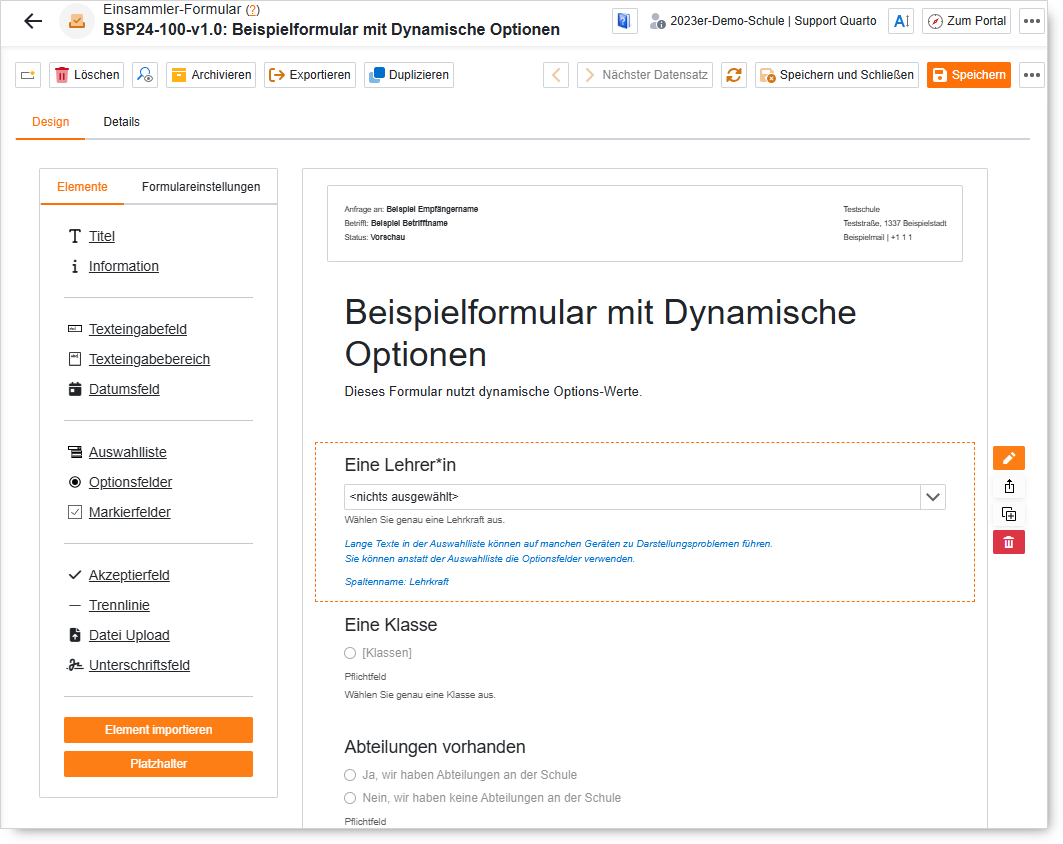Click the share/export icon beside the selected element
Viewport: 1063px width, 844px height.
pyautogui.click(x=1008, y=486)
